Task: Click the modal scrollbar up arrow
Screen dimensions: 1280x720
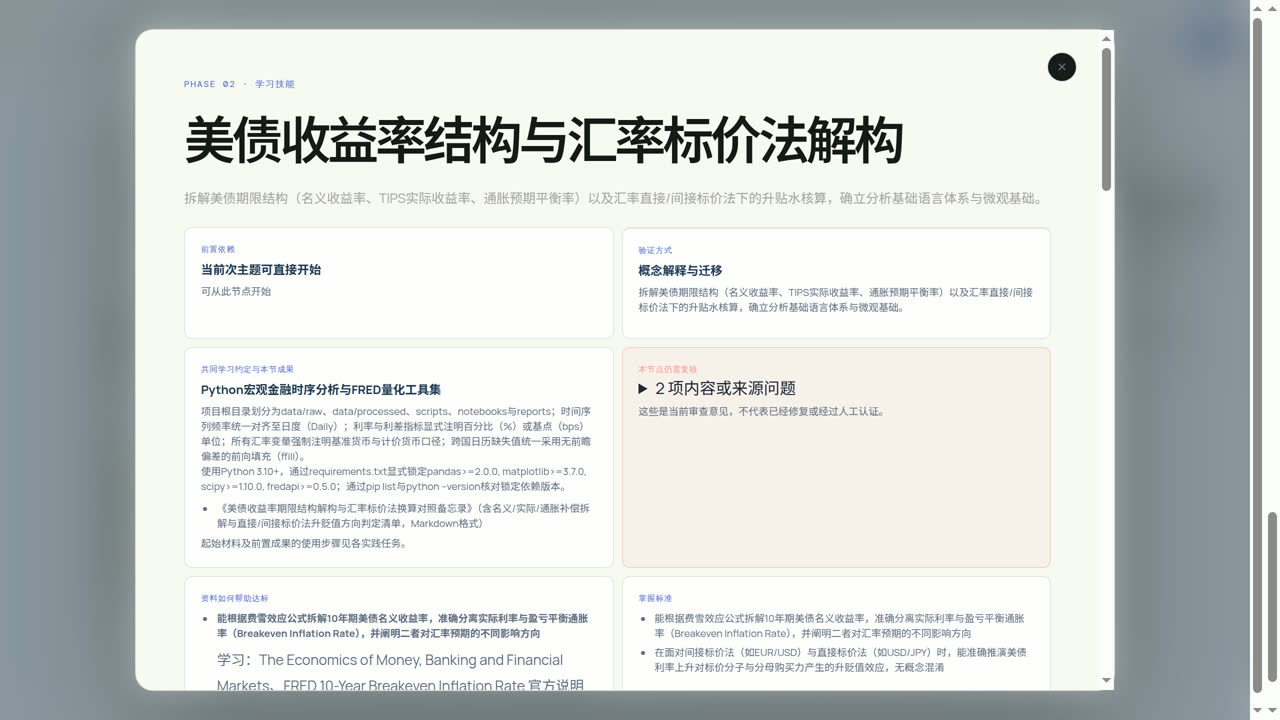Action: click(1106, 39)
